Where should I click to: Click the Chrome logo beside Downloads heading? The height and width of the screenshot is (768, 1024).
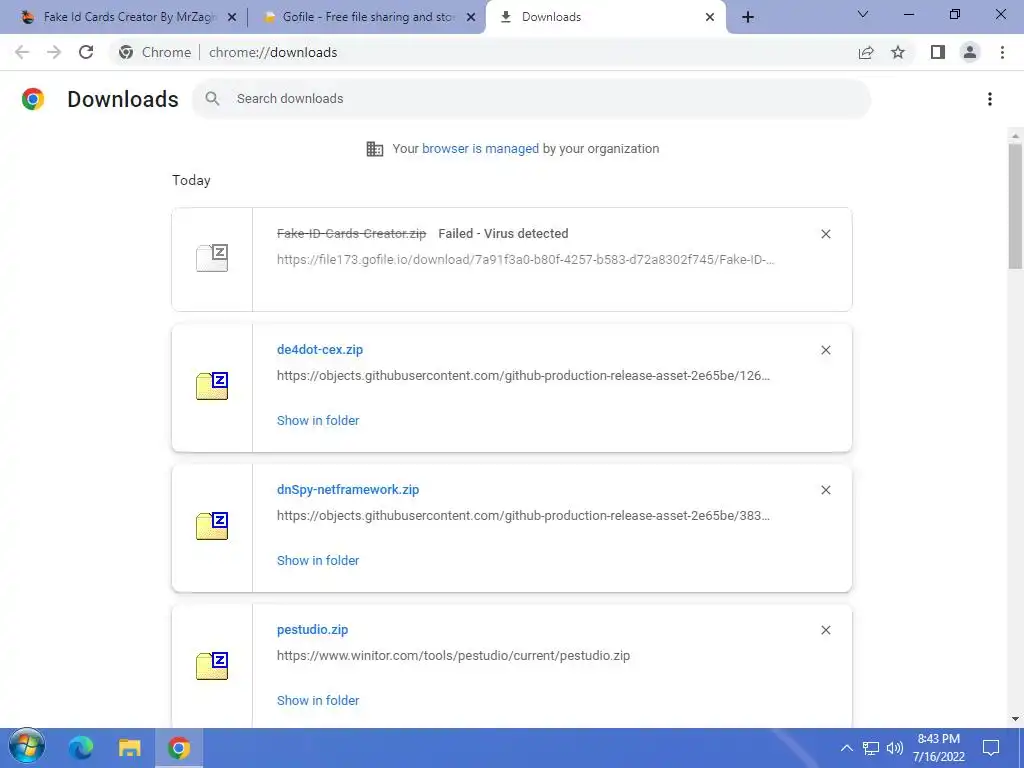(33, 99)
